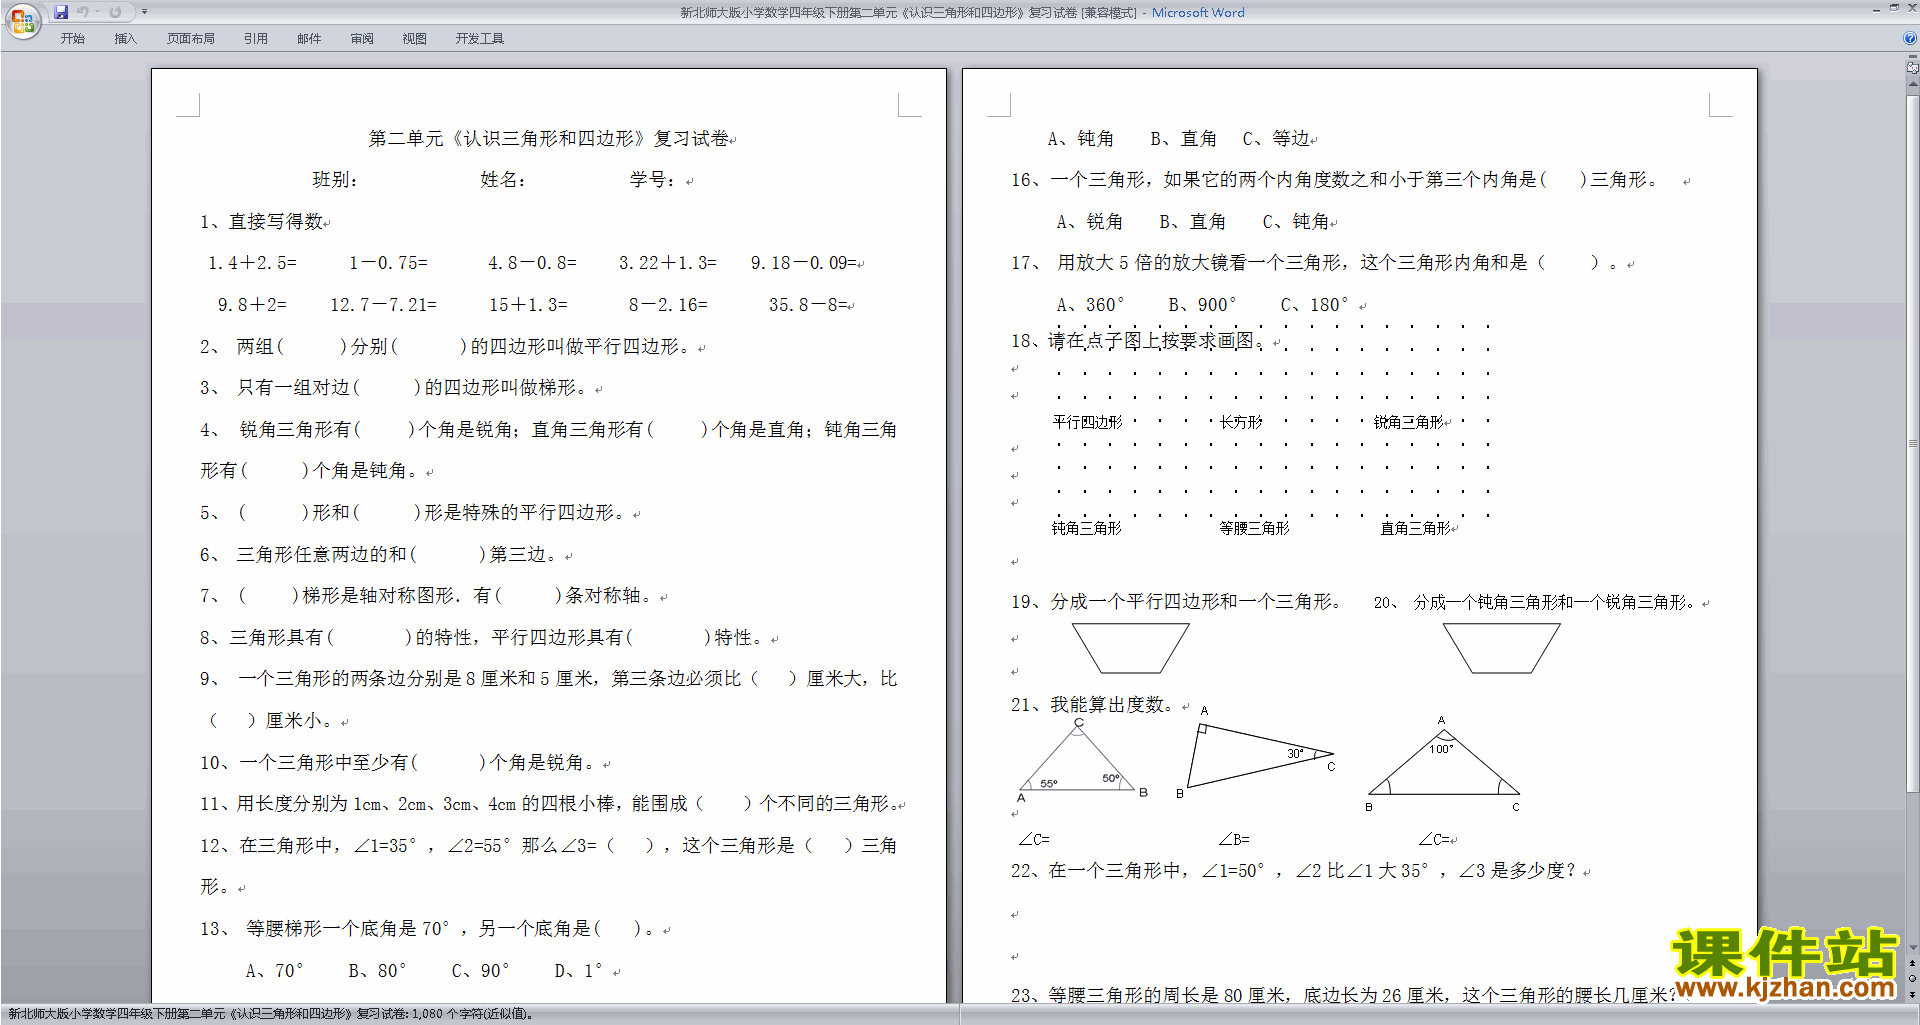1920x1025 pixels.
Task: Open the Office button menu
Action: coord(22,21)
